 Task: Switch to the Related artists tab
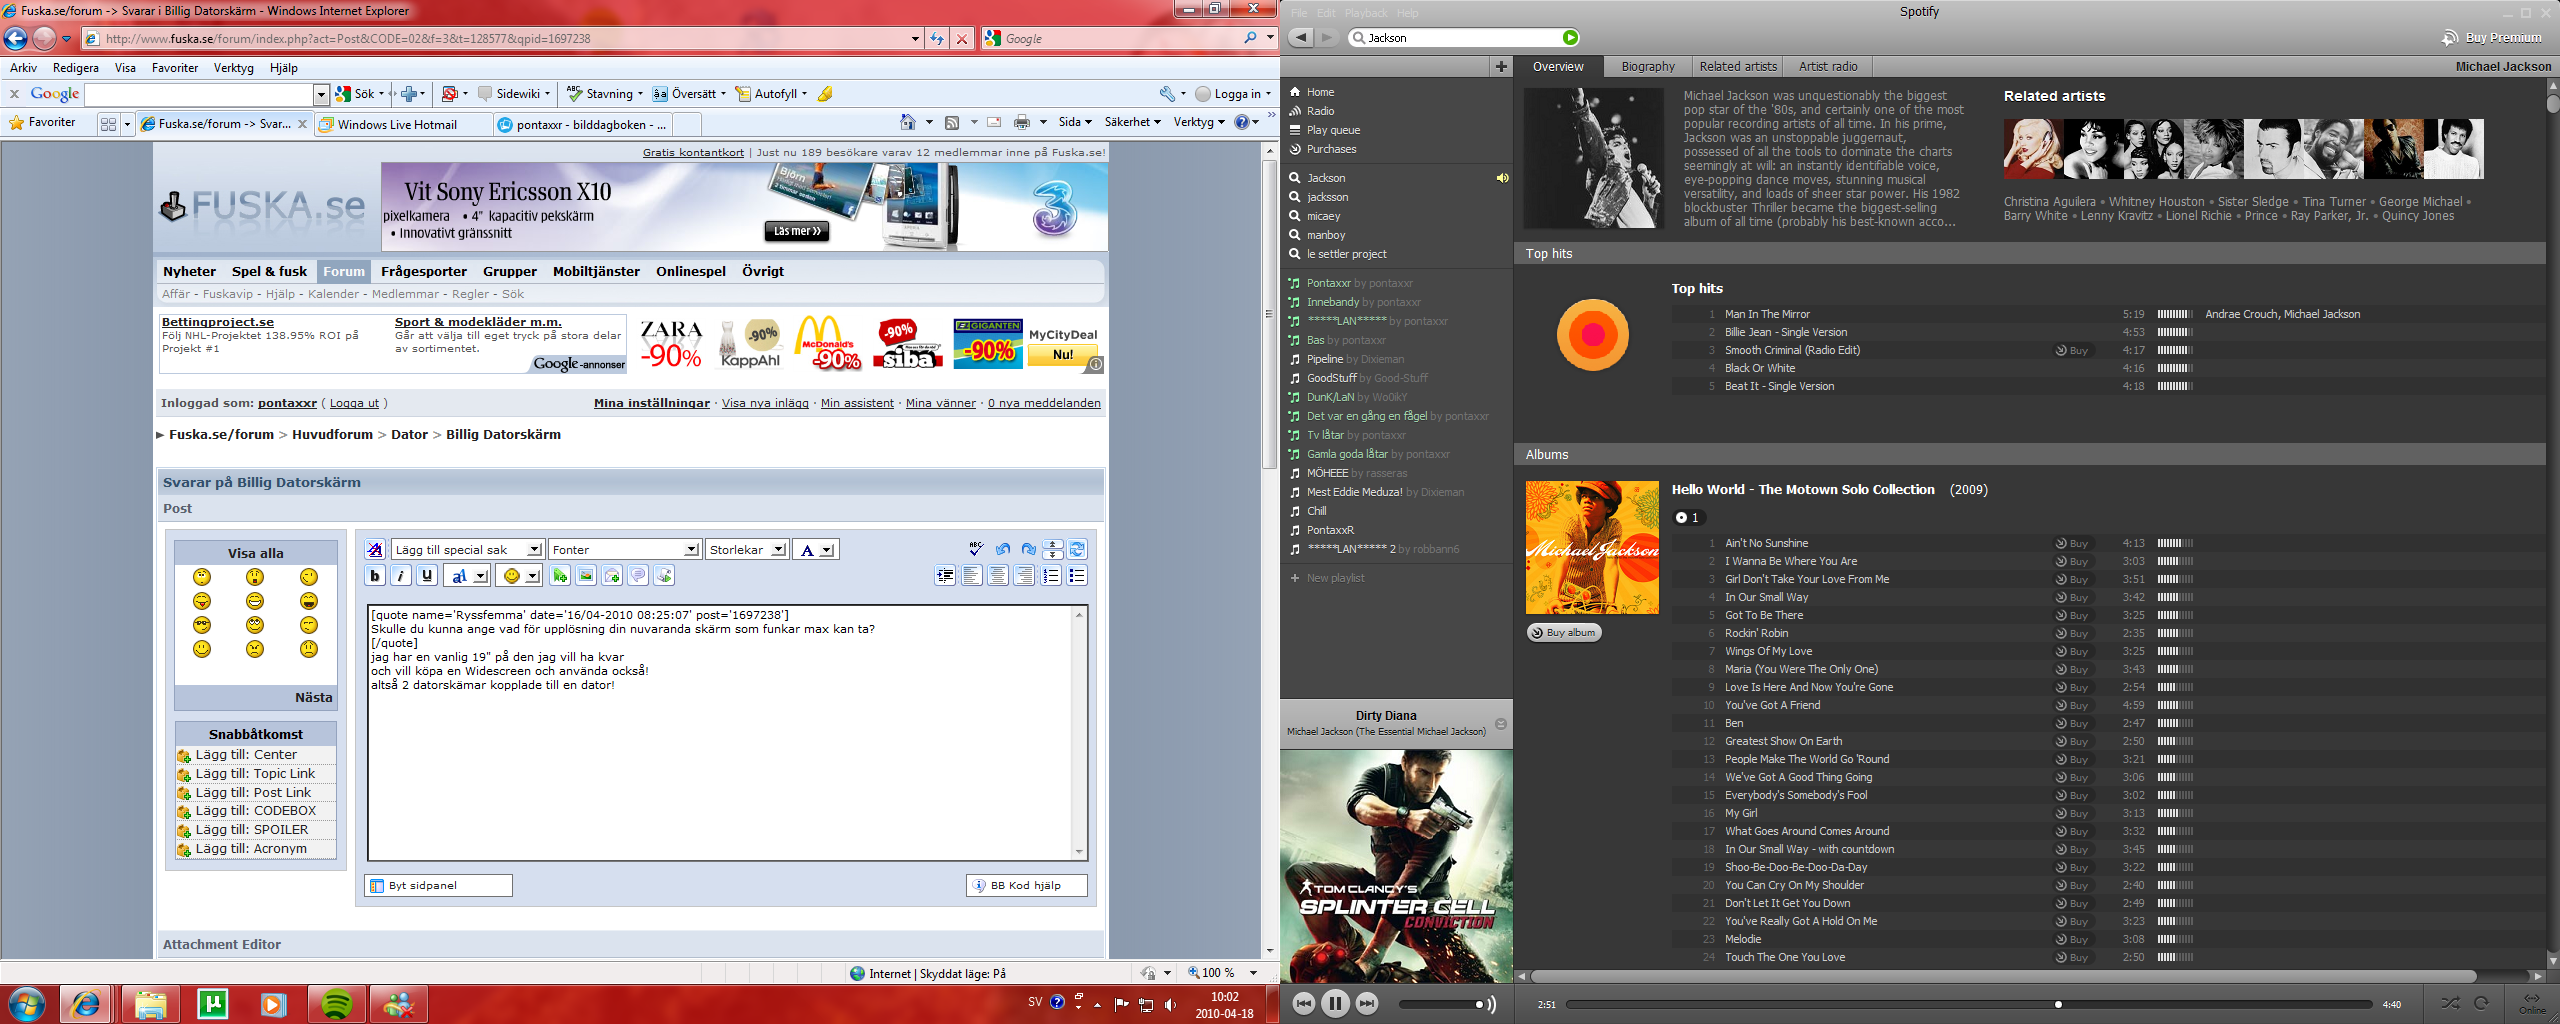pos(1738,66)
